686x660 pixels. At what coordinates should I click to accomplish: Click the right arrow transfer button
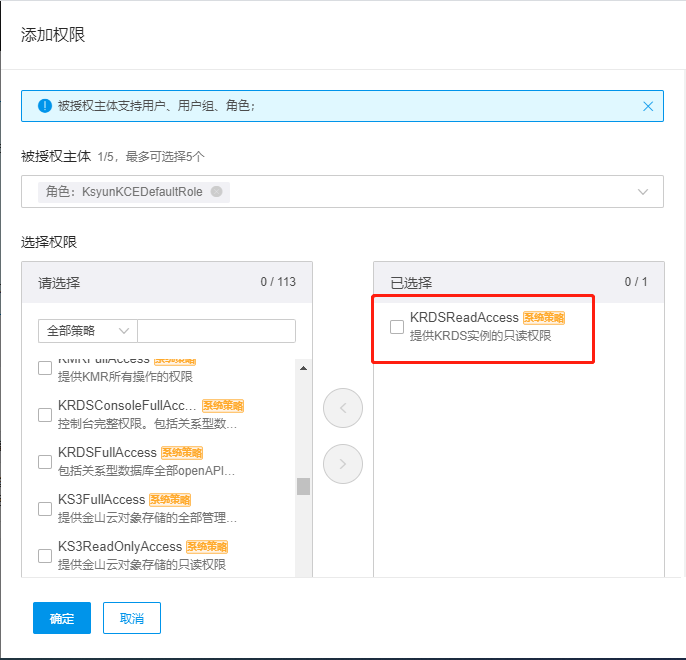[343, 463]
